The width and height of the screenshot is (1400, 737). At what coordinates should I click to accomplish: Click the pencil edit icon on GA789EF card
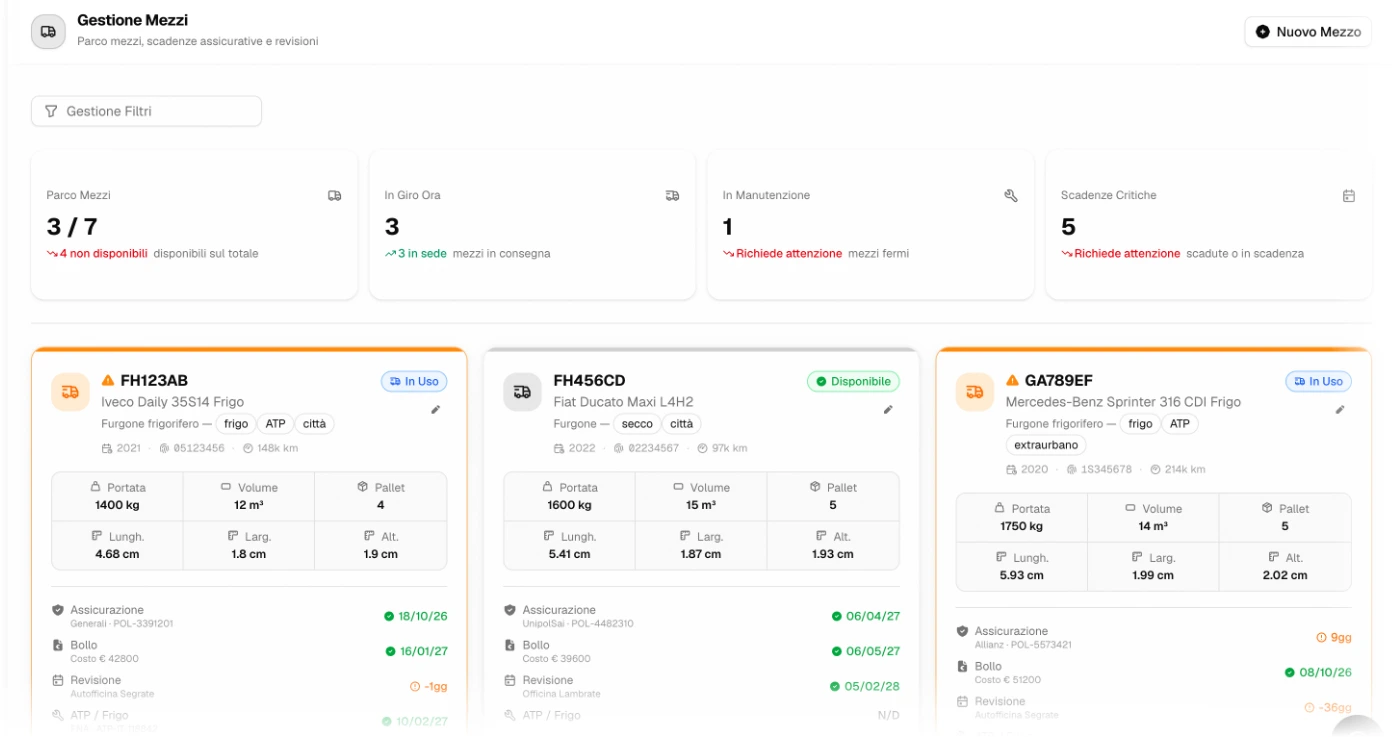point(1340,409)
